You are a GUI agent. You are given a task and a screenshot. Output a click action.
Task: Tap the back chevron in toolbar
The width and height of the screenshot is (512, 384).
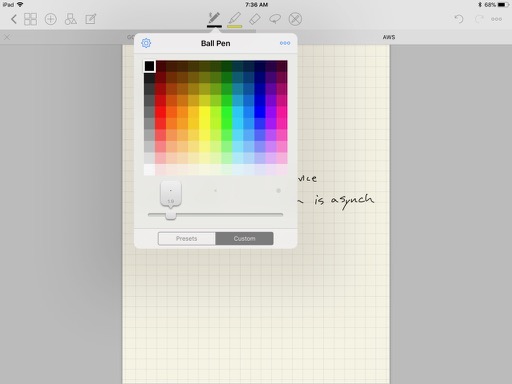pyautogui.click(x=13, y=19)
